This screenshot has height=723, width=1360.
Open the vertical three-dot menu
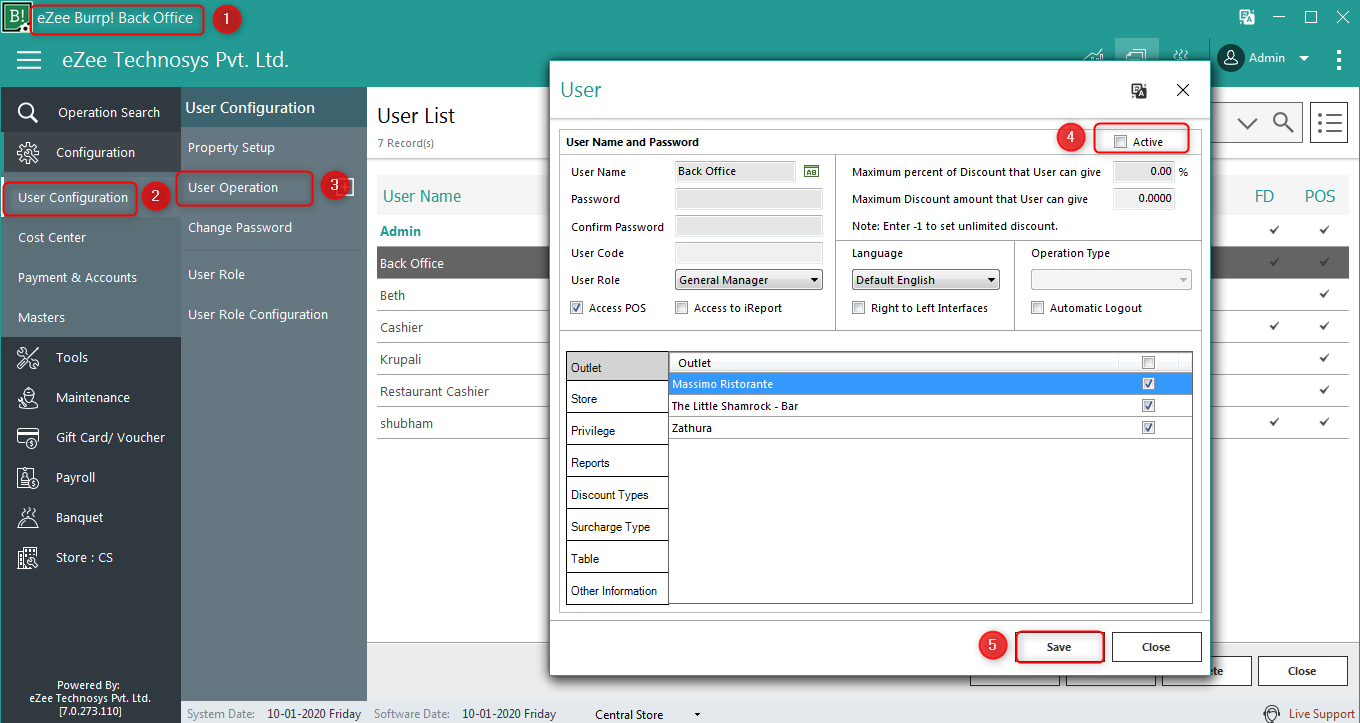pos(1339,59)
